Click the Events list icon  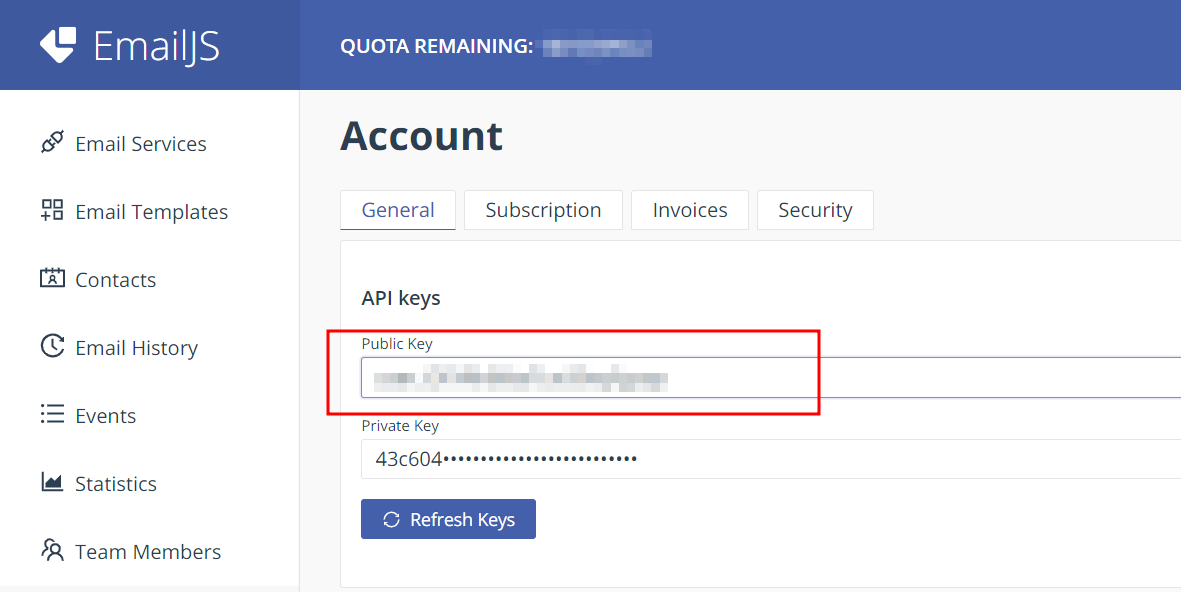(52, 414)
